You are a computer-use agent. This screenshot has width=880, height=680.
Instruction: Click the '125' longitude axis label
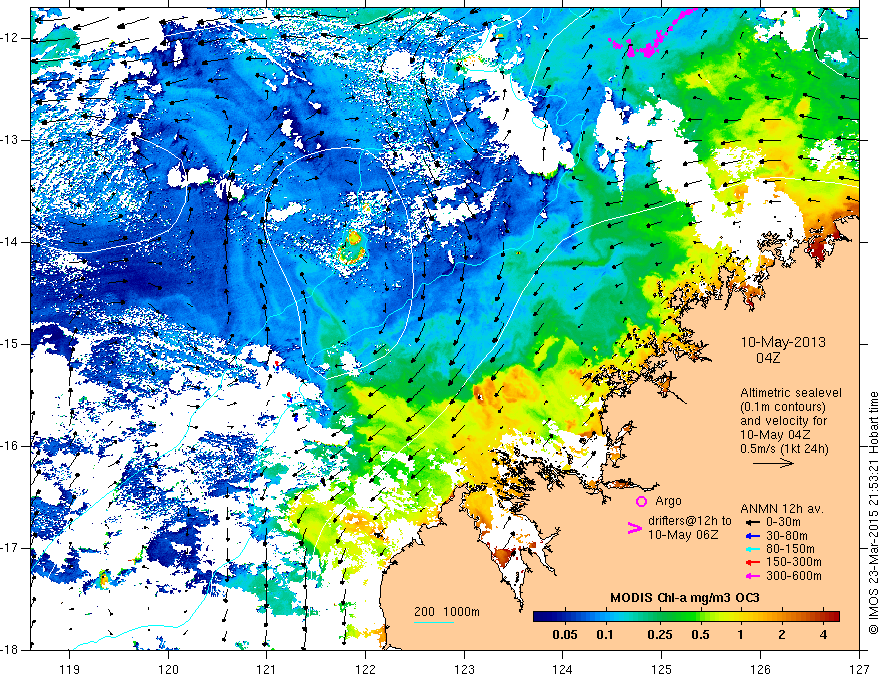click(x=662, y=669)
